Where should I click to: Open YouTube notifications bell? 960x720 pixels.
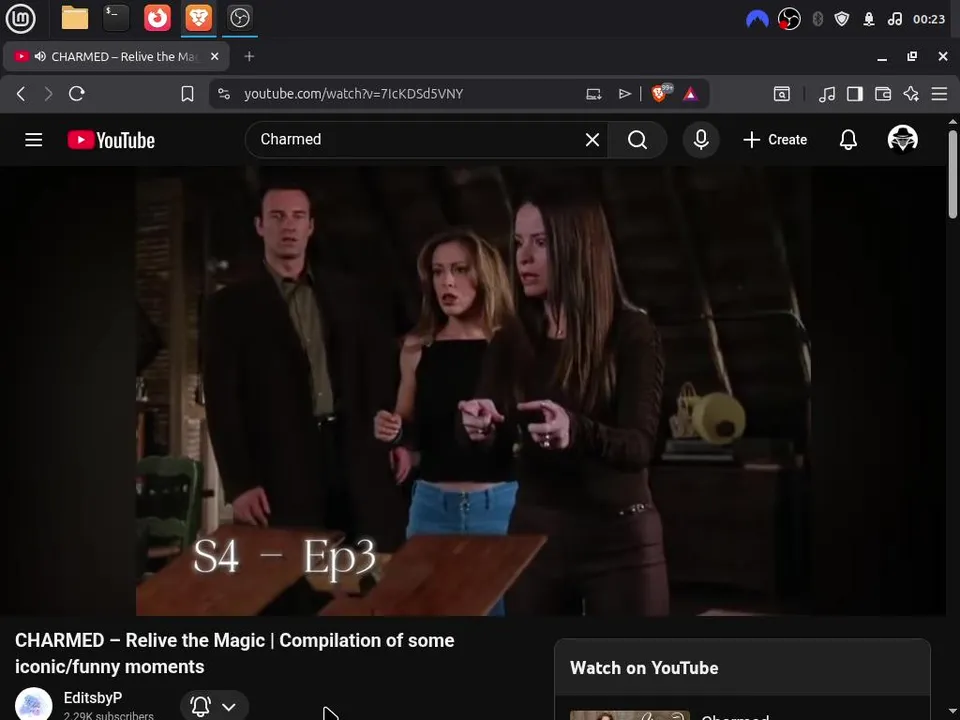(848, 140)
